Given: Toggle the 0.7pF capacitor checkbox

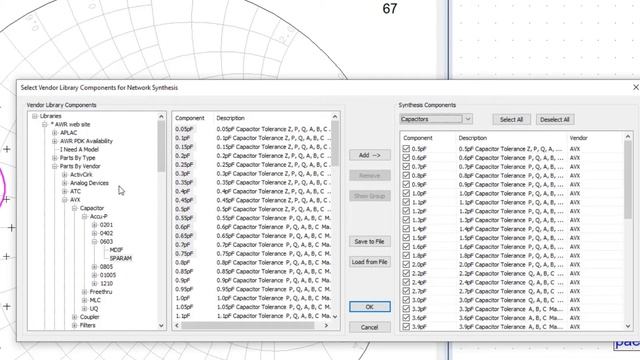Looking at the screenshot, I should 406,167.
